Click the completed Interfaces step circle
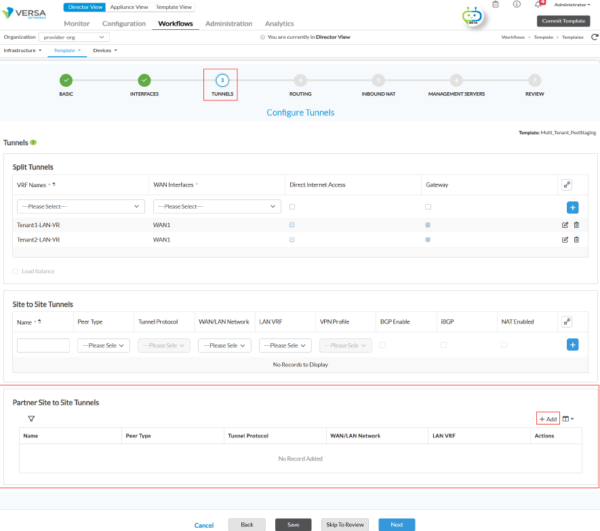 coord(144,80)
